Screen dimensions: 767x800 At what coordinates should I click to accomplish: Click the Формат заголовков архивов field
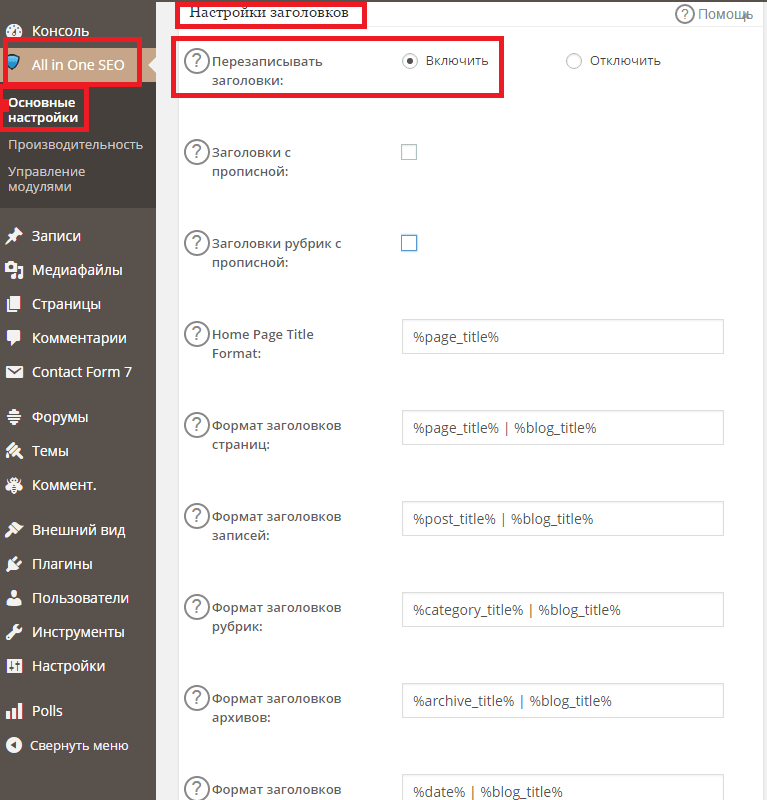562,701
